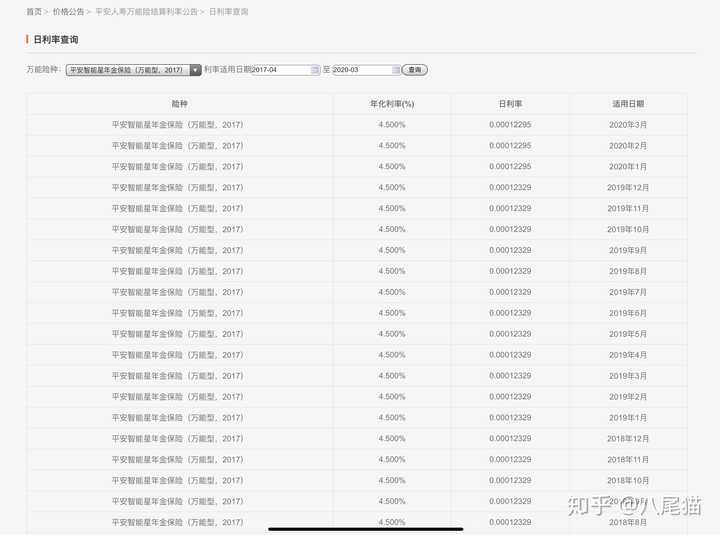Viewport: 720px width, 535px height.
Task: Select the 2019年5月 date cell
Action: coord(628,334)
